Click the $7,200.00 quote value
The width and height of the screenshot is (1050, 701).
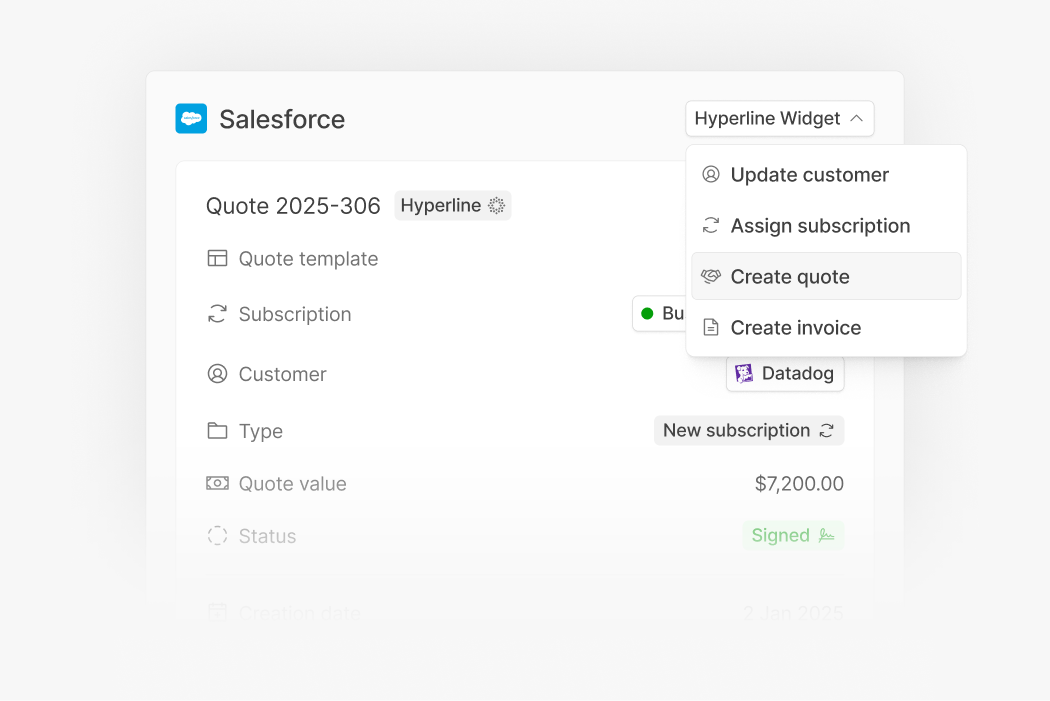point(799,484)
